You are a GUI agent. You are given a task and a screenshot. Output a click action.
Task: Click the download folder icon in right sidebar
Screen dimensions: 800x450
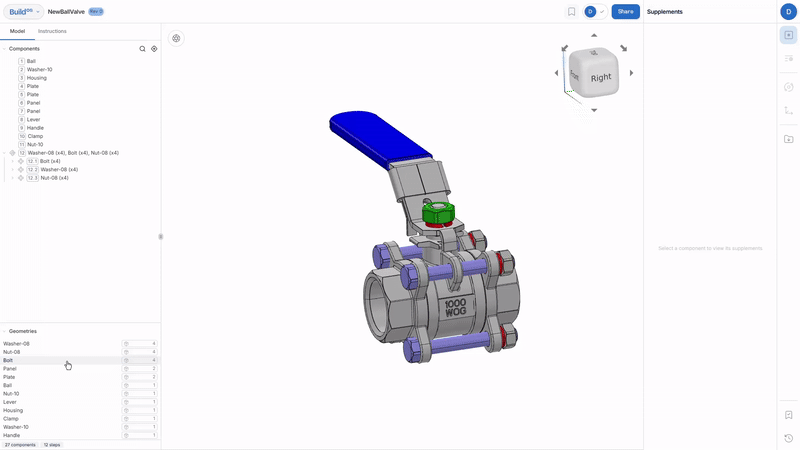(789, 139)
